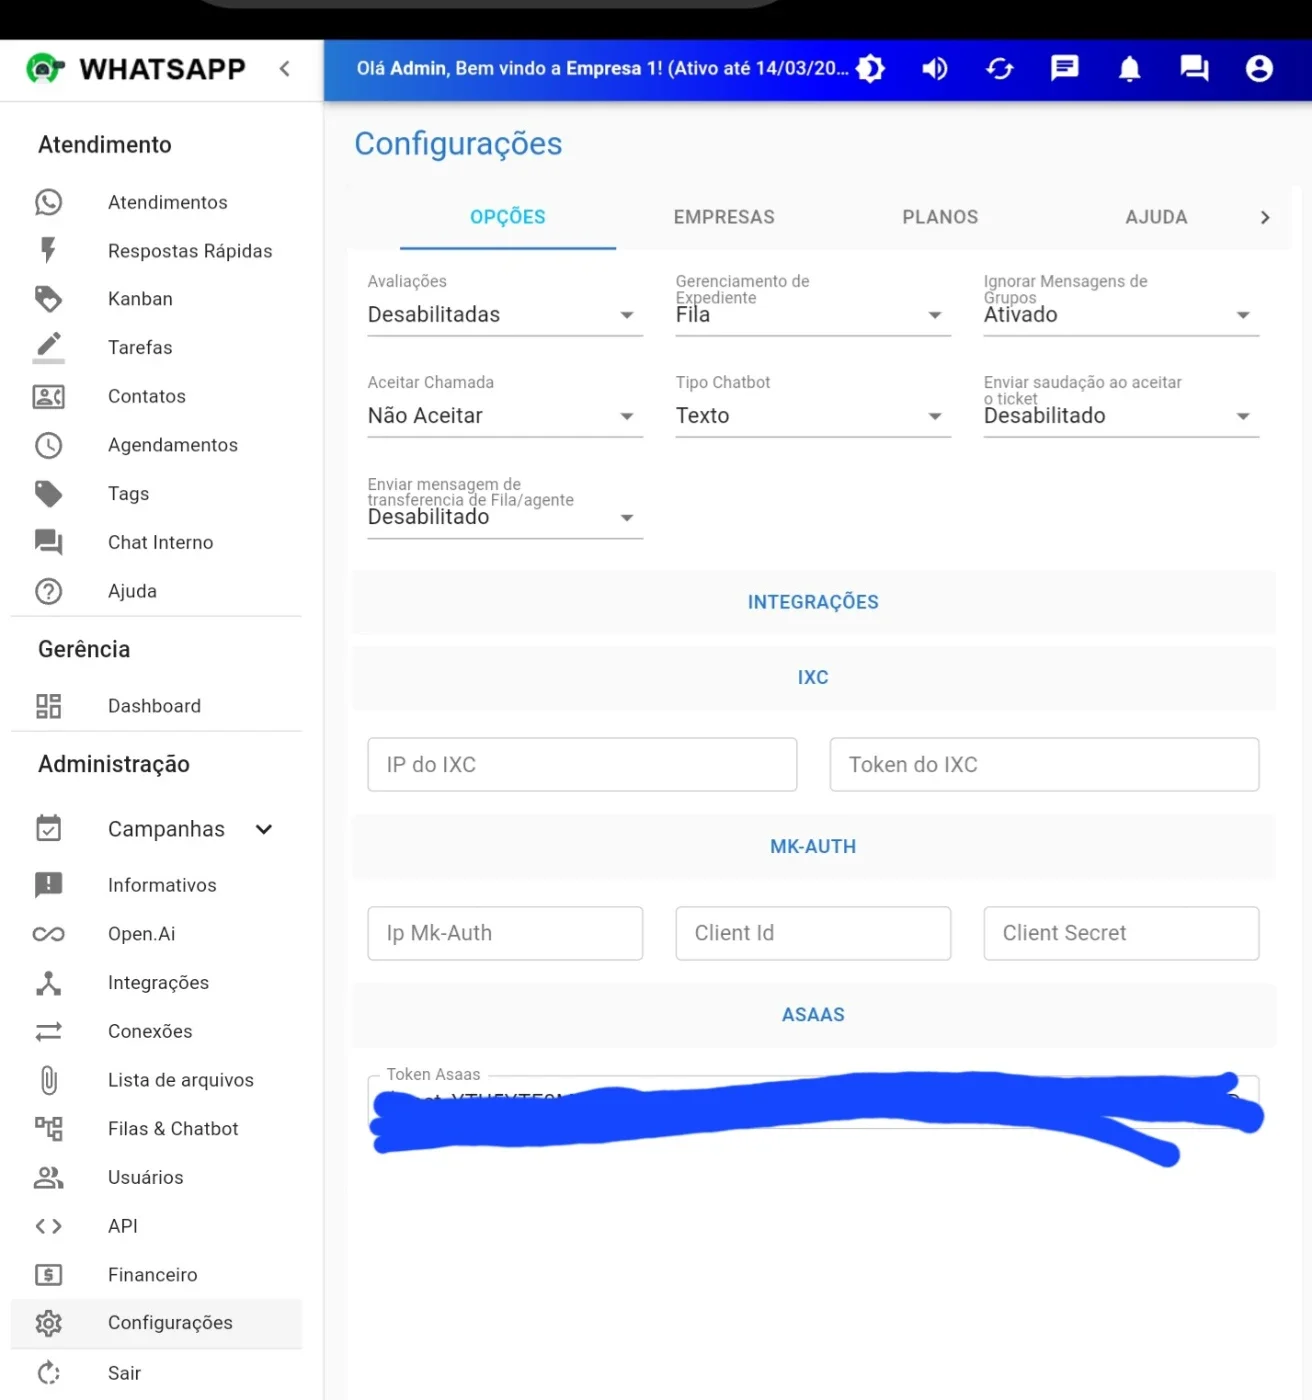Open the user account profile icon
This screenshot has width=1312, height=1400.
pyautogui.click(x=1259, y=68)
